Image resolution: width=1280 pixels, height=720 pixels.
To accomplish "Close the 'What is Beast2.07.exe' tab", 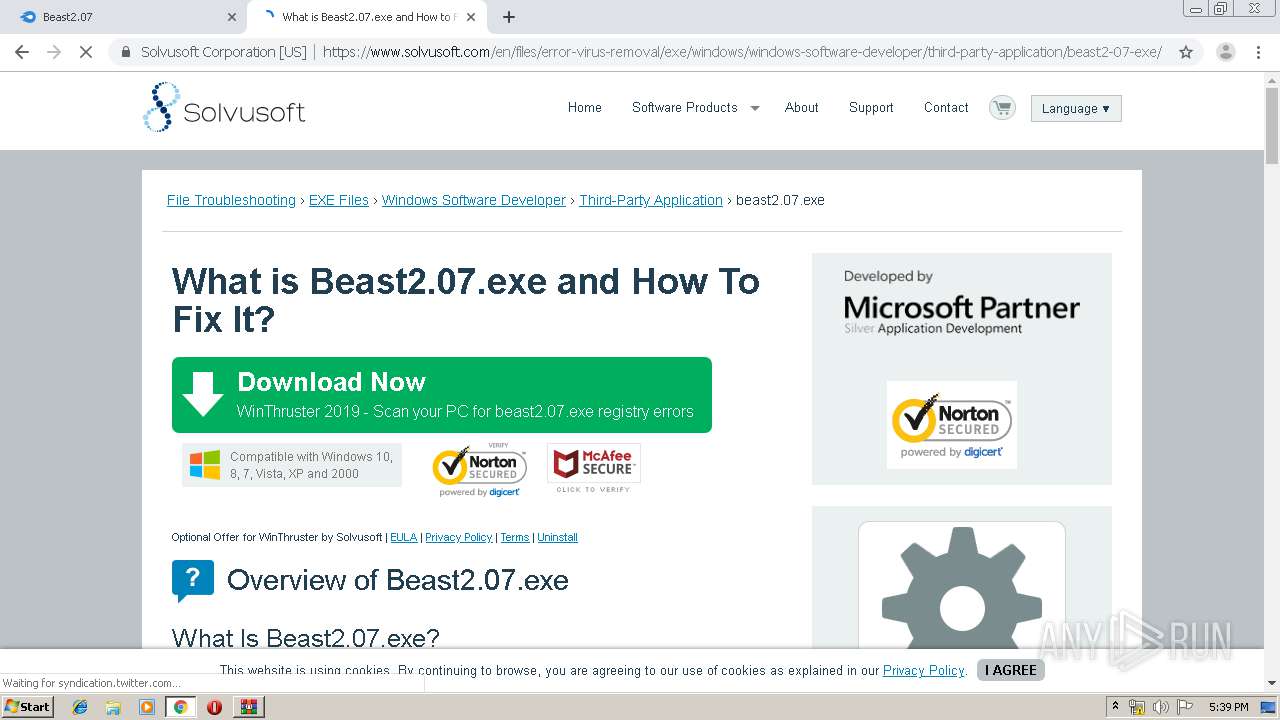I will pyautogui.click(x=473, y=17).
